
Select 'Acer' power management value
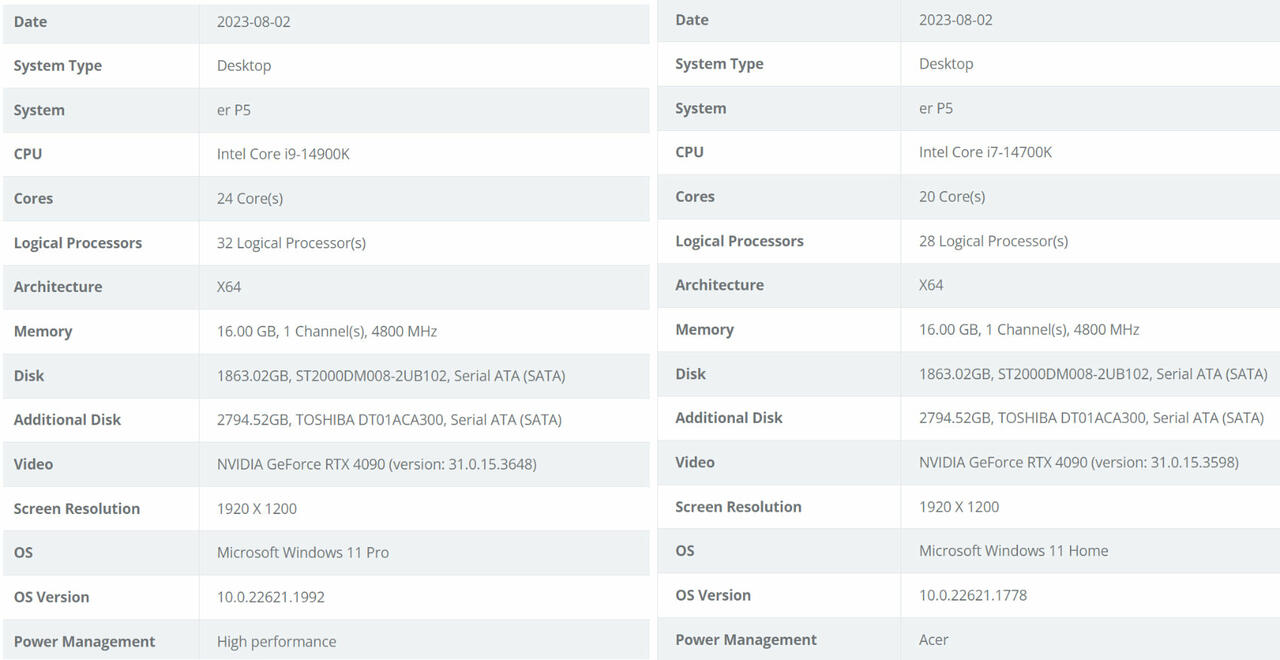coord(934,639)
